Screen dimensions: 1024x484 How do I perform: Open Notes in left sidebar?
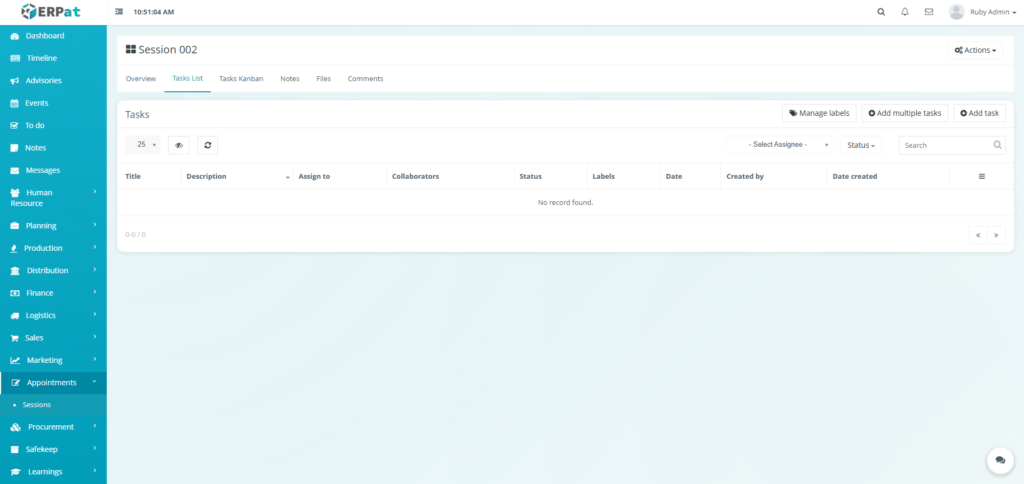[54, 148]
